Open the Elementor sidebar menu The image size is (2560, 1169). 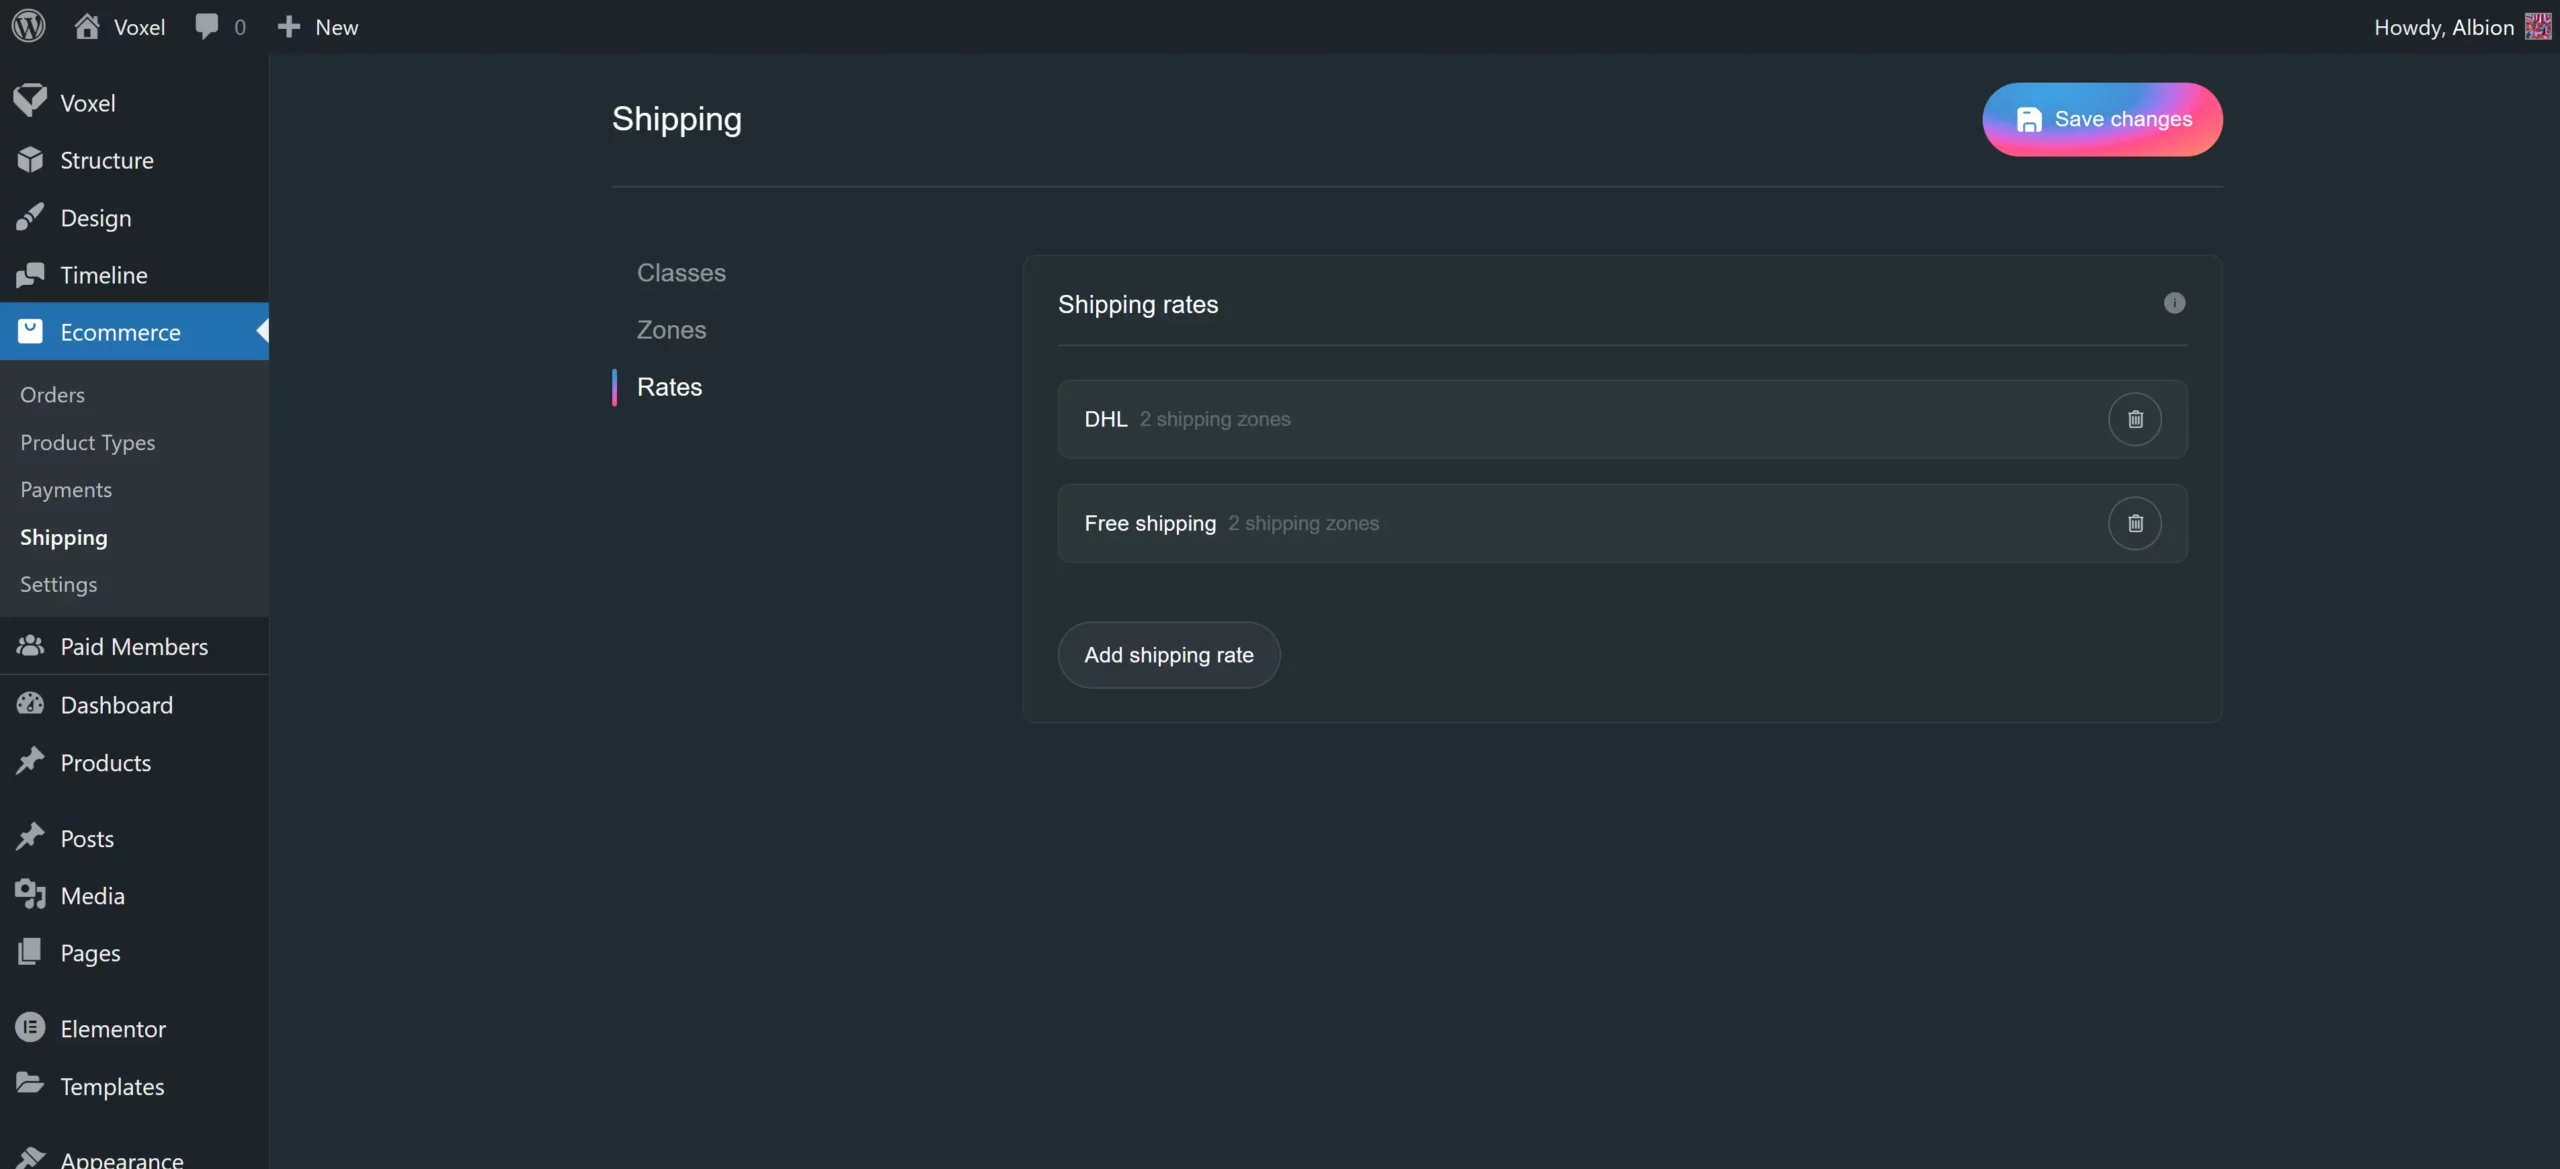pyautogui.click(x=112, y=1028)
